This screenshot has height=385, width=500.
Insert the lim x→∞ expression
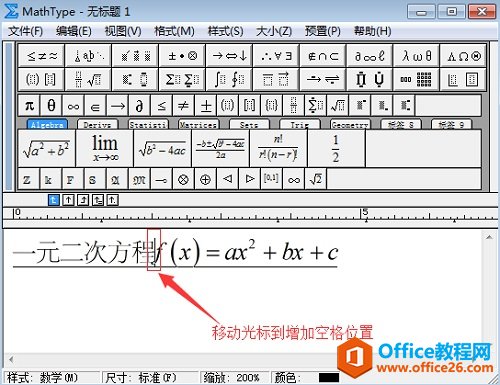[x=105, y=149]
